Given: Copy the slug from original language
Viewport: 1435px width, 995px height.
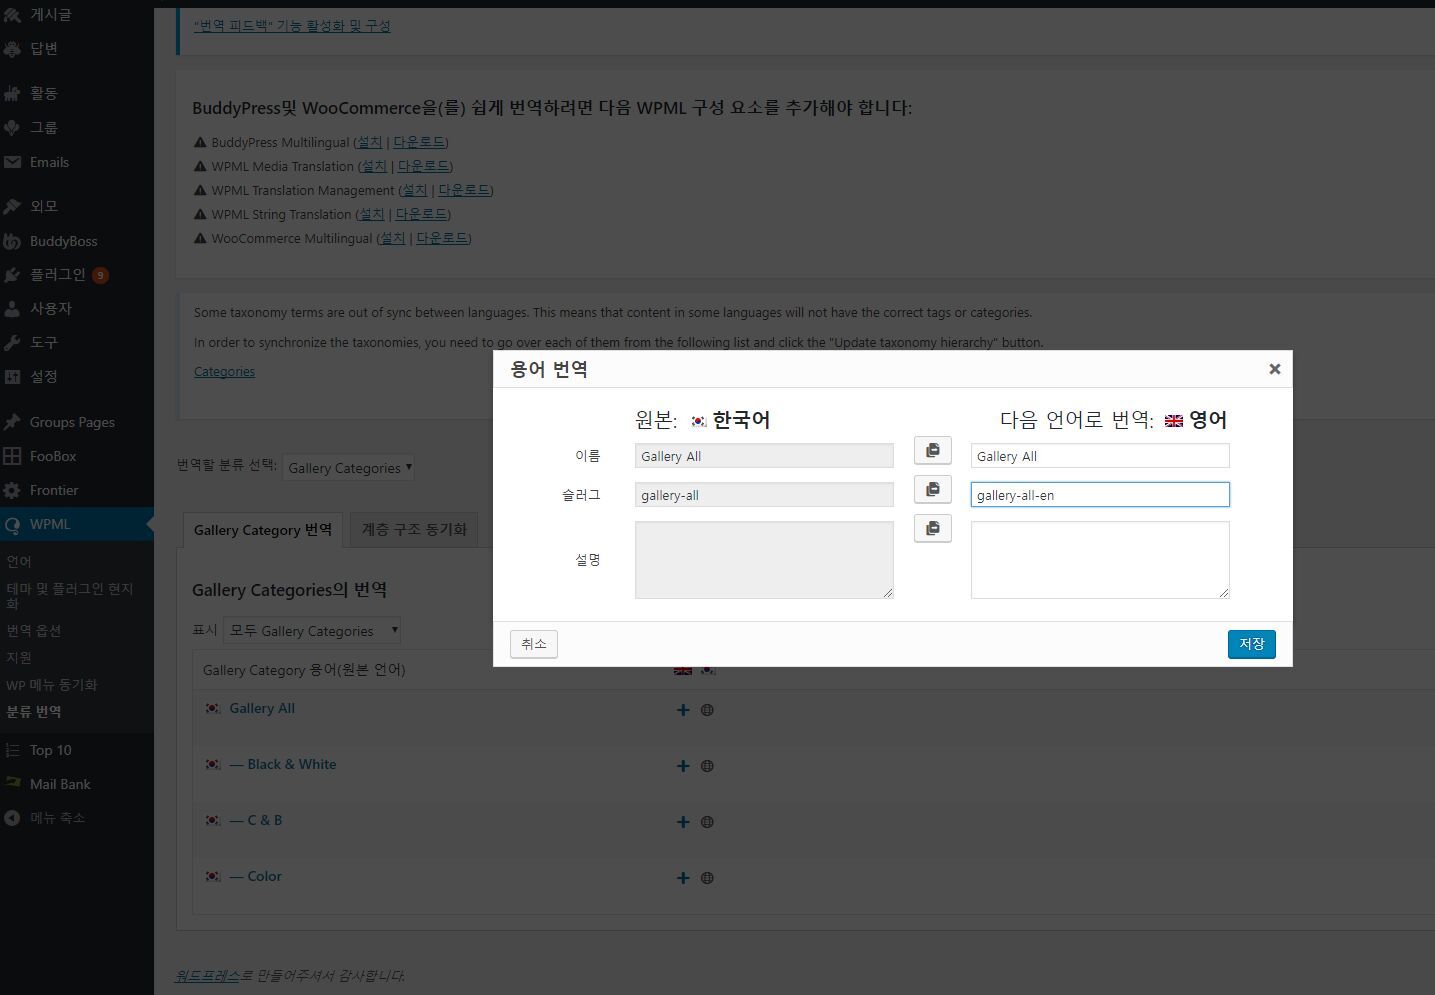Looking at the screenshot, I should click(x=932, y=490).
